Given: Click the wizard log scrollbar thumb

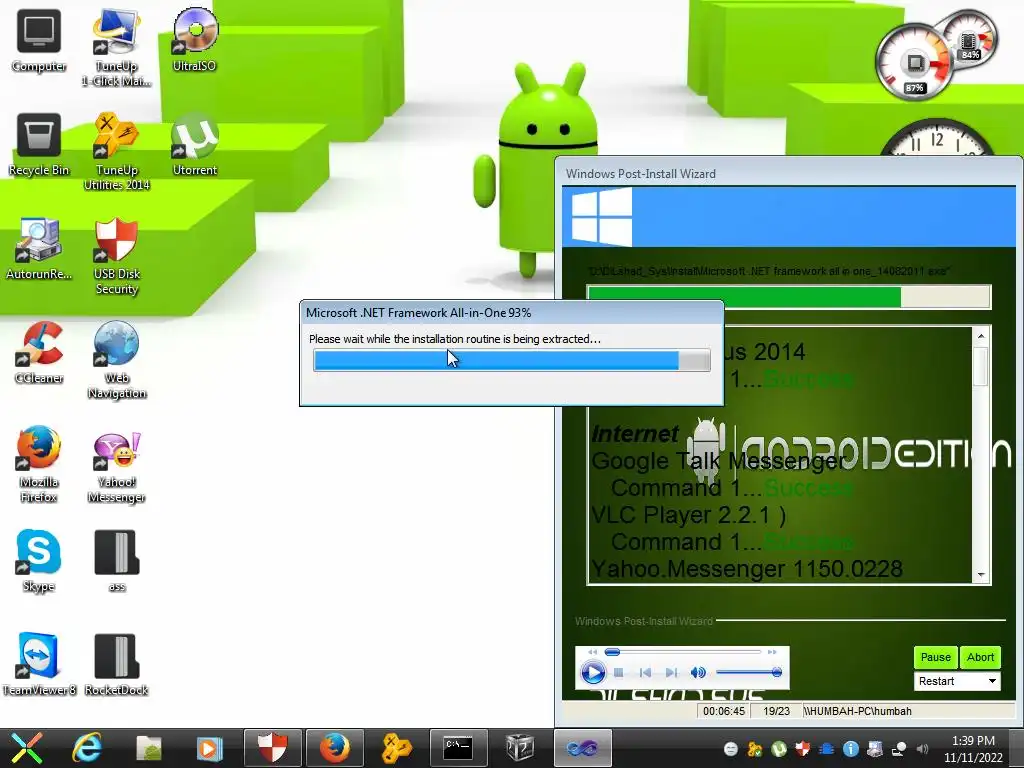Looking at the screenshot, I should (x=980, y=367).
